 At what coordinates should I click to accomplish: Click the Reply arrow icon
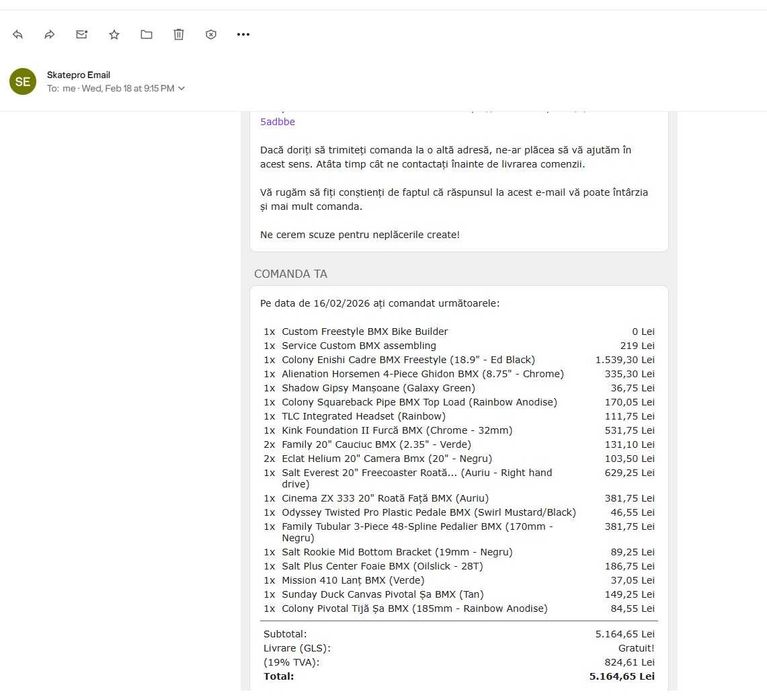pyautogui.click(x=18, y=34)
